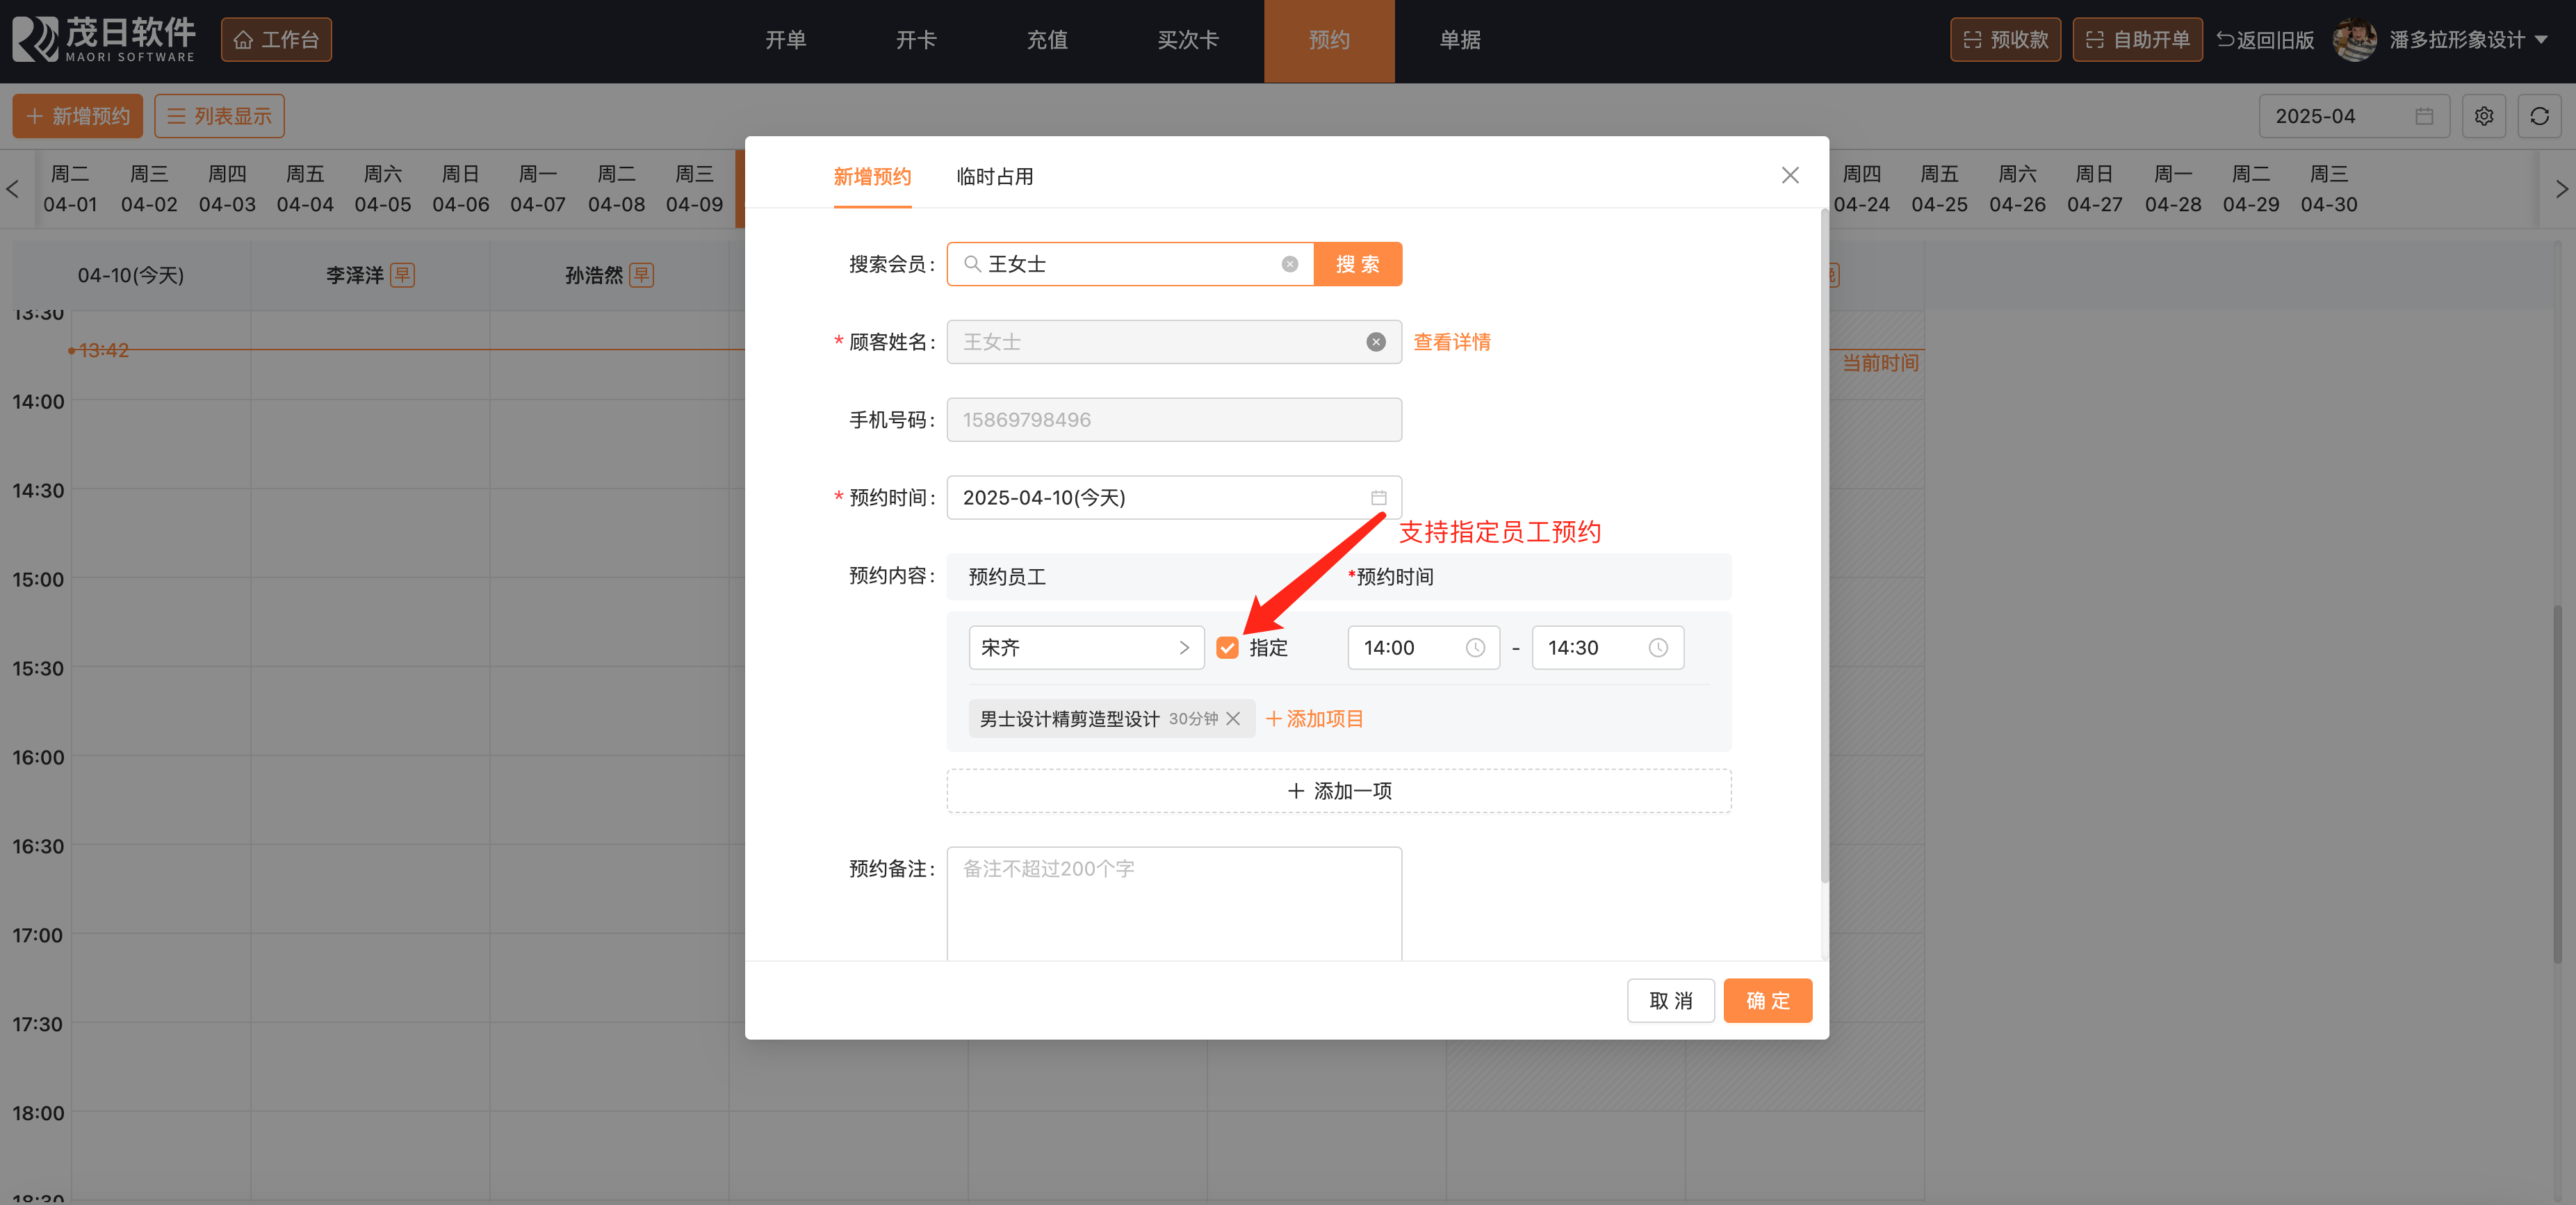The height and width of the screenshot is (1205, 2576).
Task: Close the new appointment dialog
Action: (x=1789, y=176)
